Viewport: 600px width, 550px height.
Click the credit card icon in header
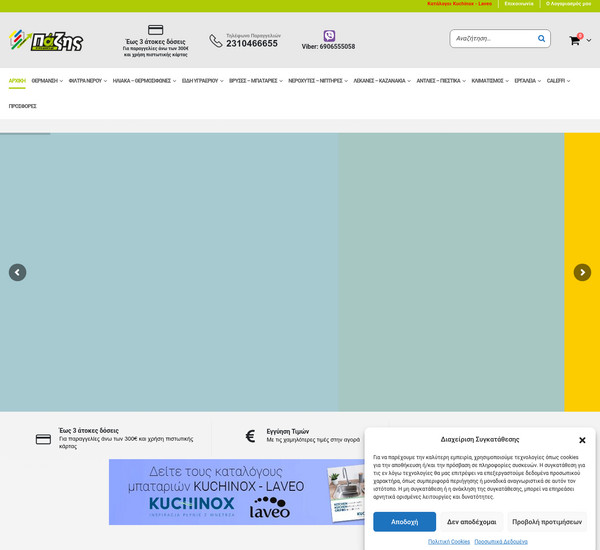155,30
